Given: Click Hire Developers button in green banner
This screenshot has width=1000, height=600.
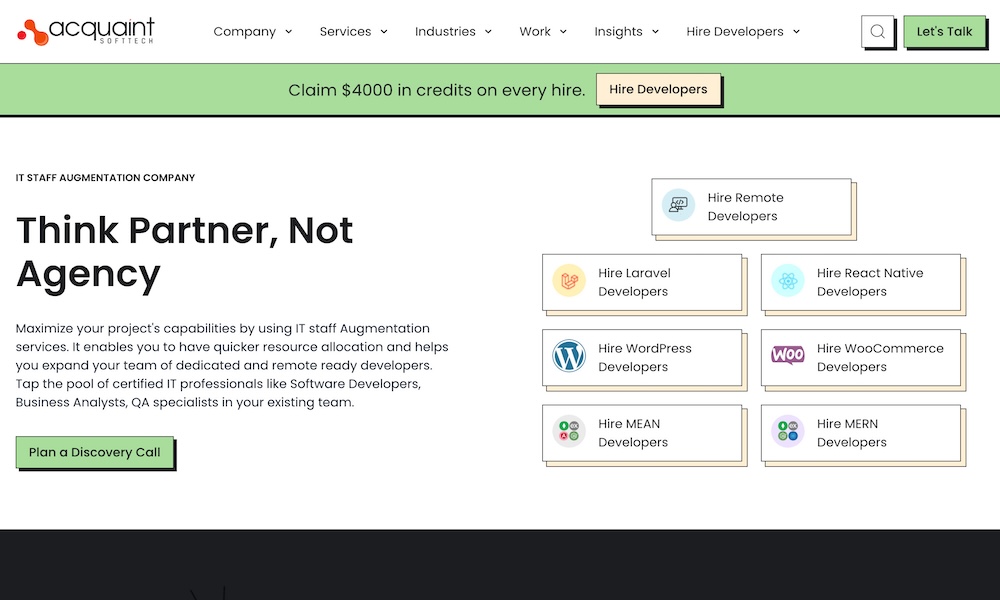Looking at the screenshot, I should pyautogui.click(x=658, y=89).
